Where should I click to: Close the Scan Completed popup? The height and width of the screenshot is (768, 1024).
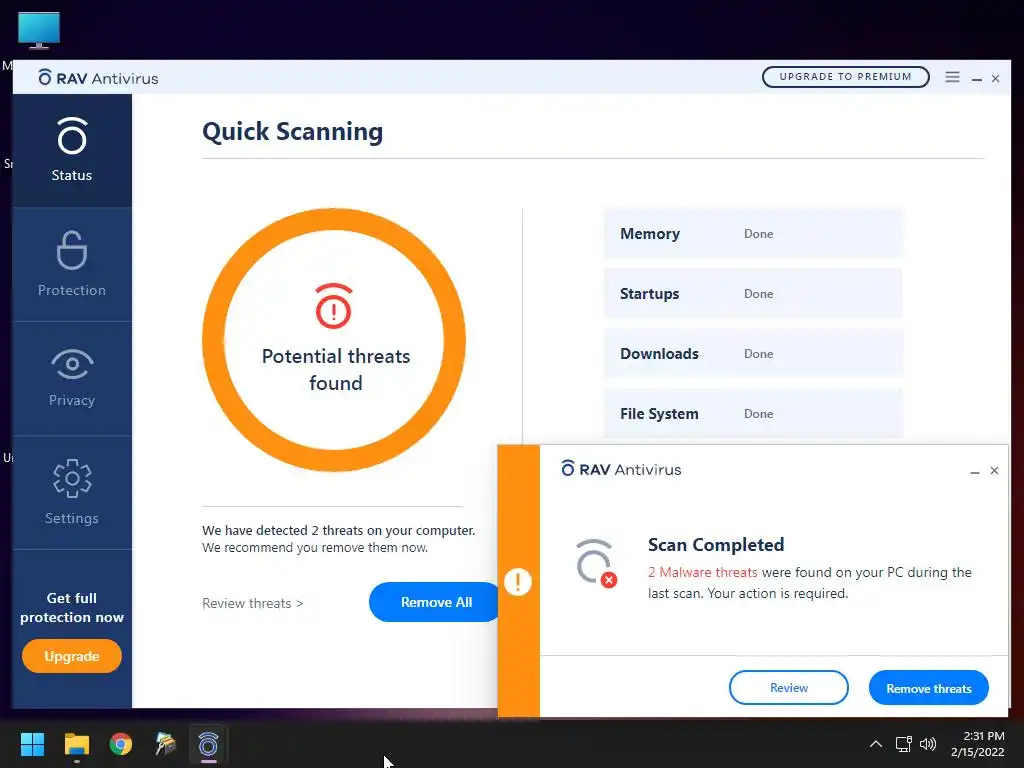click(x=994, y=471)
